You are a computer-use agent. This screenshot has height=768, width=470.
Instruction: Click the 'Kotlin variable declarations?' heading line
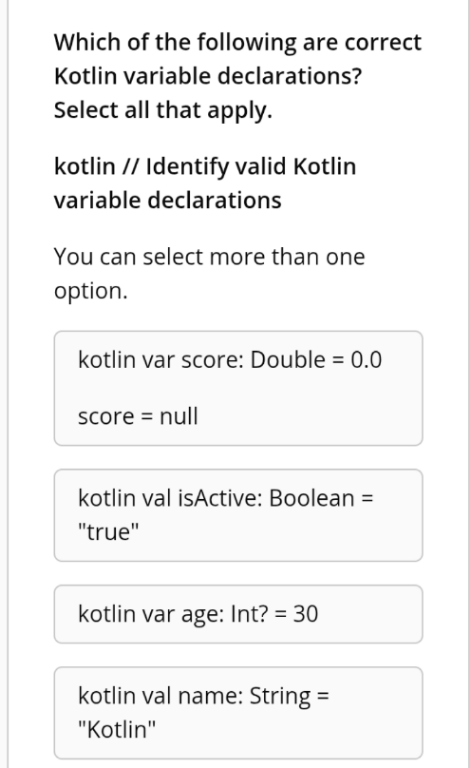pyautogui.click(x=208, y=76)
